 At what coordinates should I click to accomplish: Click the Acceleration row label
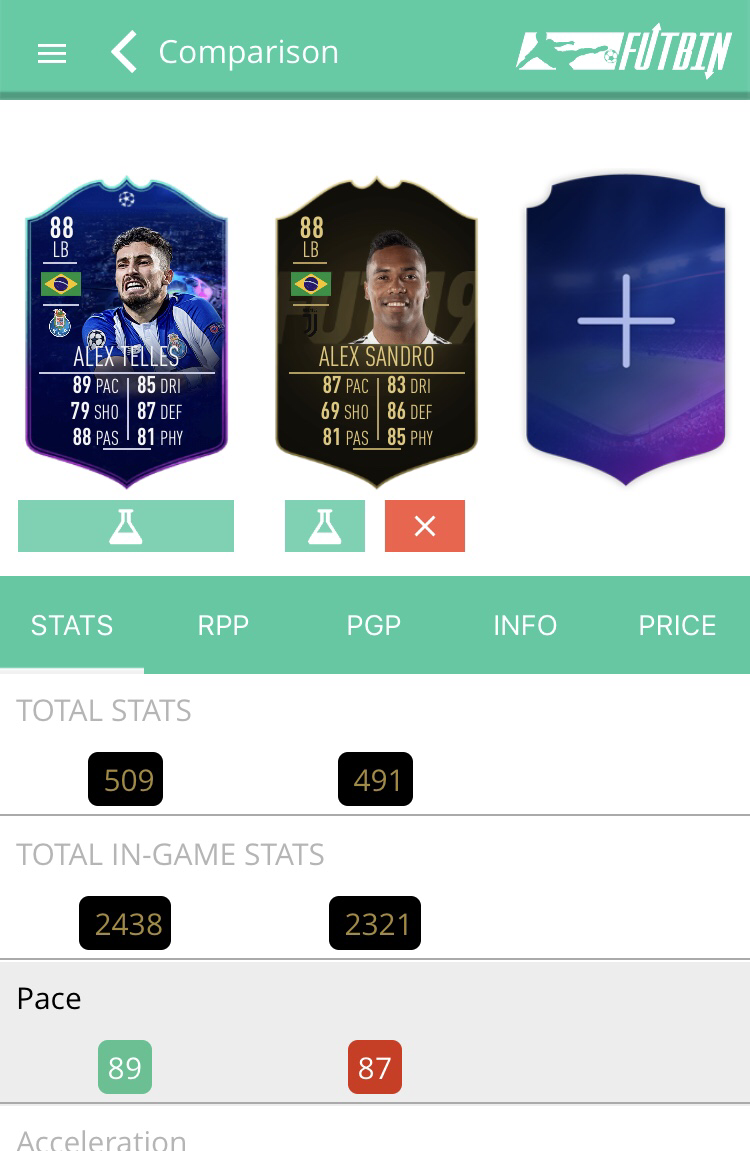pyautogui.click(x=101, y=1140)
